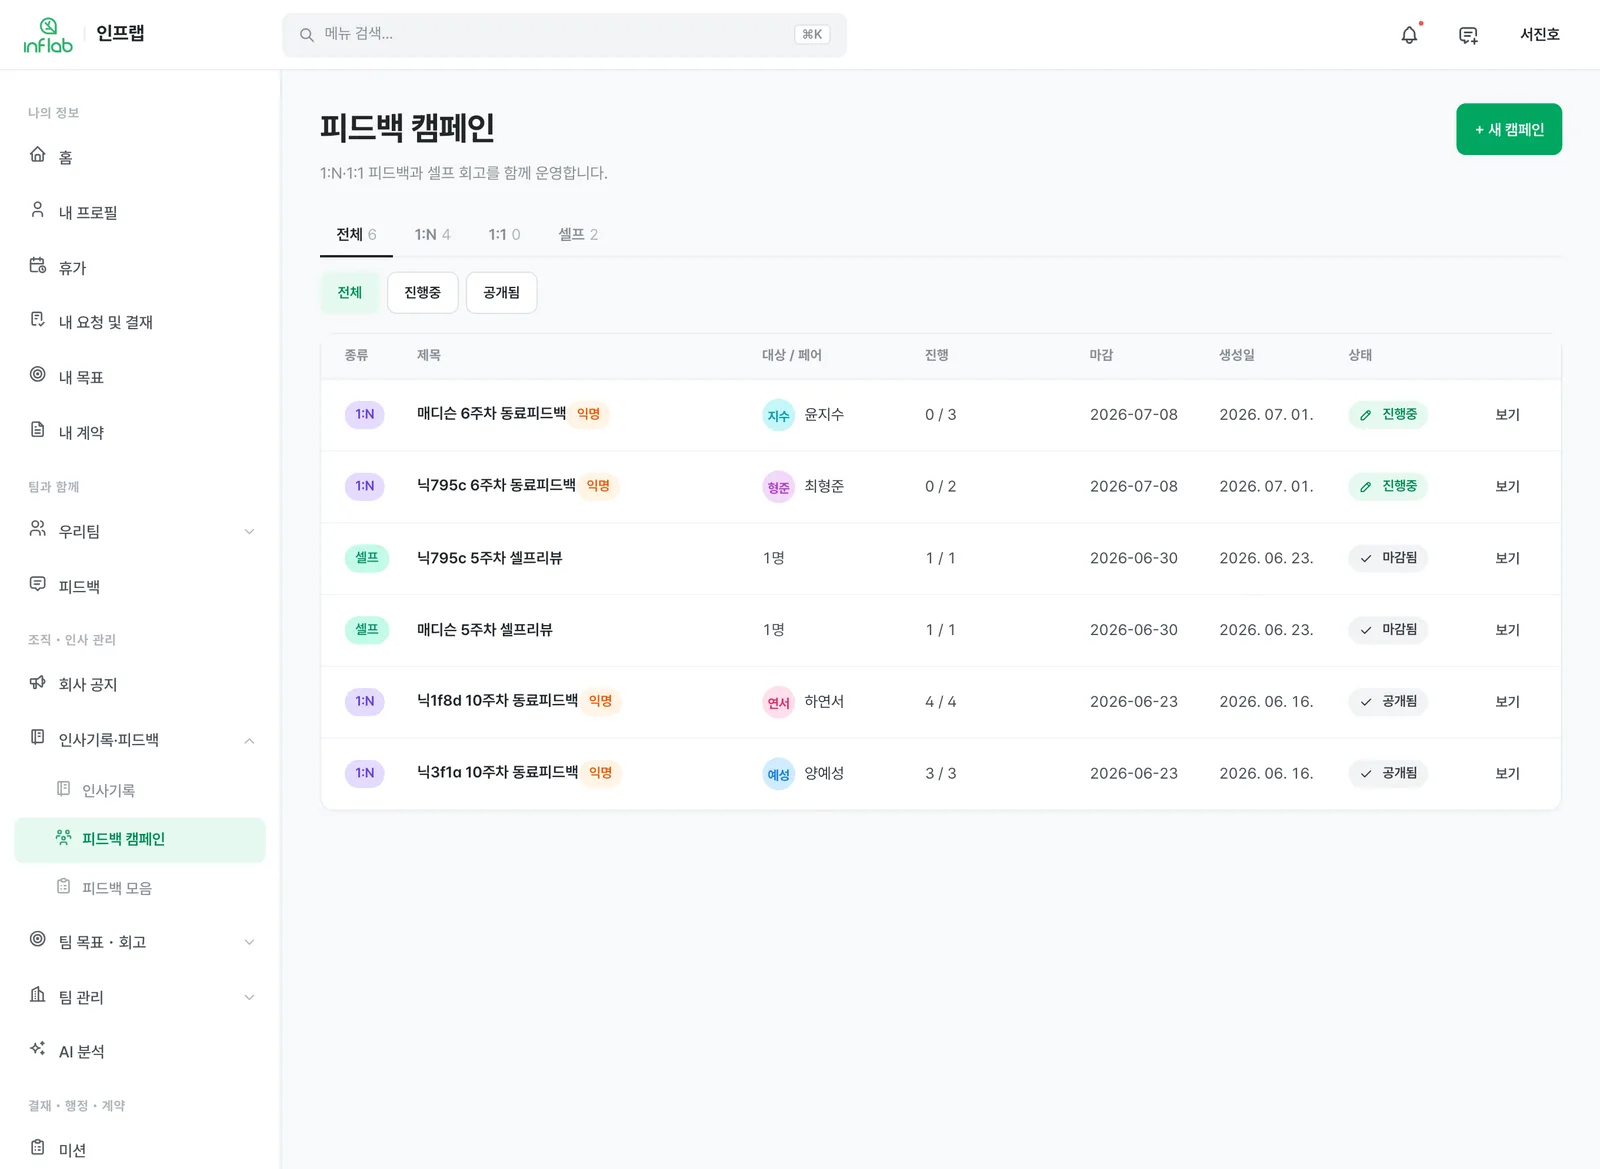1600x1169 pixels.
Task: Open 보기 for 닉795c 6주차 동료피드백
Action: point(1507,487)
